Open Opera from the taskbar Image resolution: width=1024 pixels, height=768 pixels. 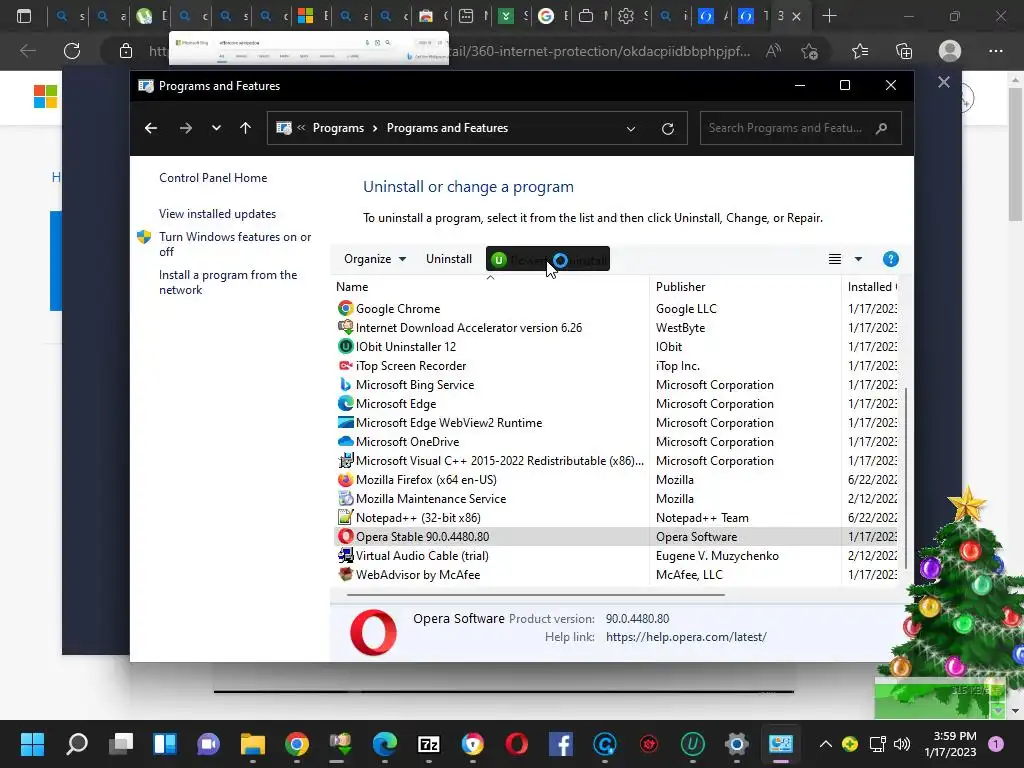click(x=517, y=744)
